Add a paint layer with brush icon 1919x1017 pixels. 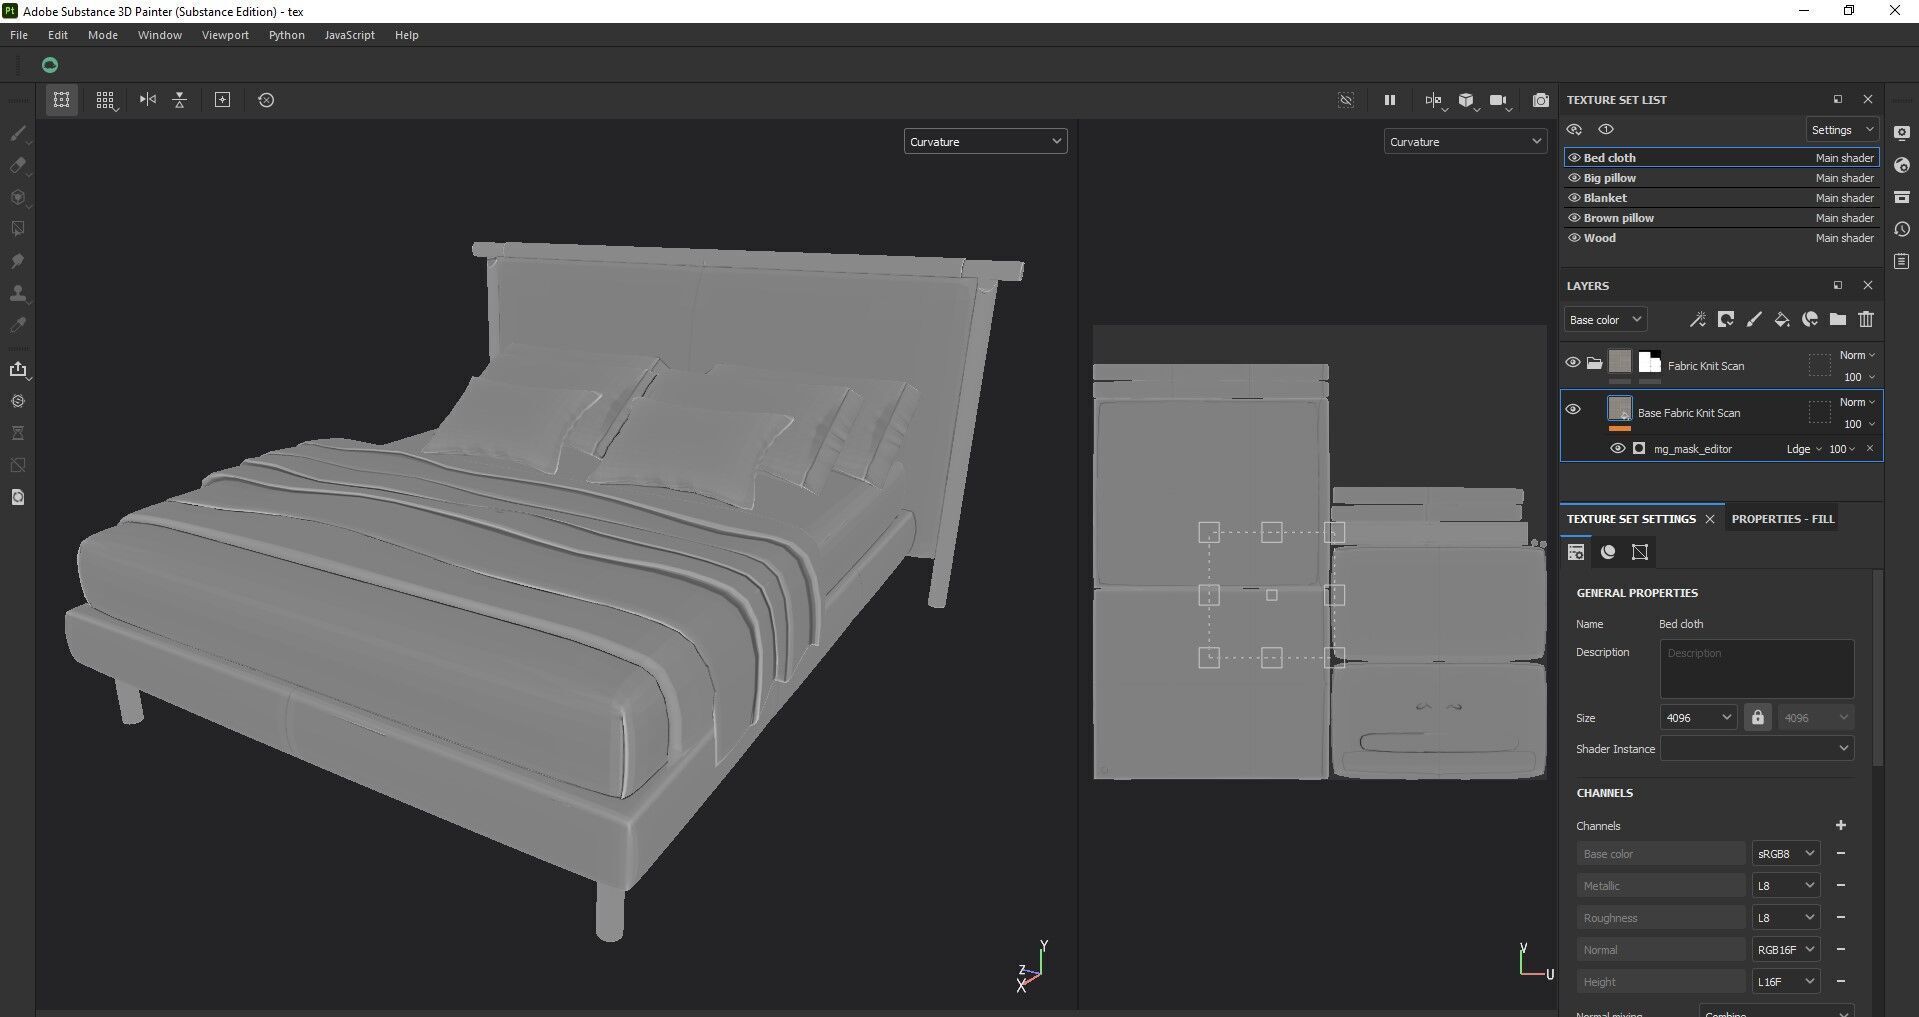(1753, 320)
